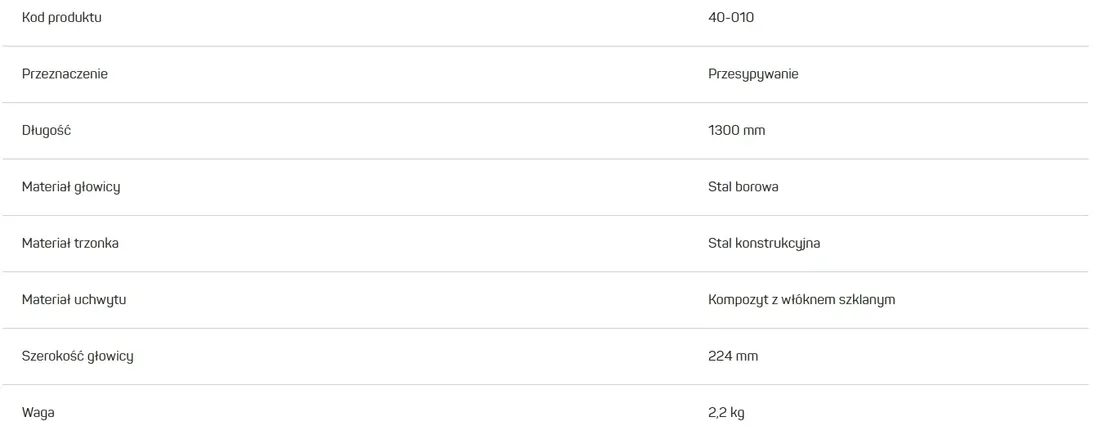Click "Kompozyt z włóknem szklanym" value
This screenshot has width=1100, height=439.
tap(801, 299)
